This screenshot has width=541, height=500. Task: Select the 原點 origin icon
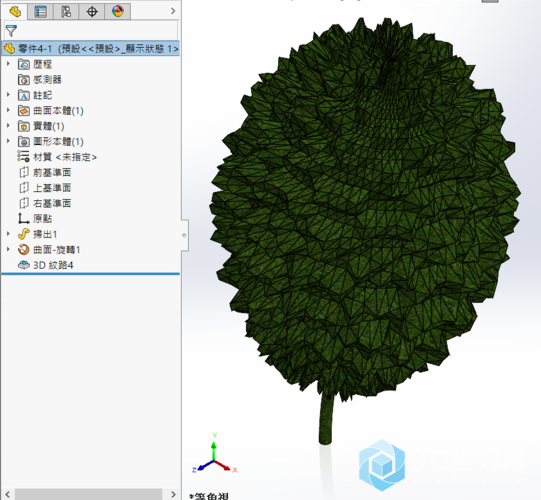[x=23, y=218]
